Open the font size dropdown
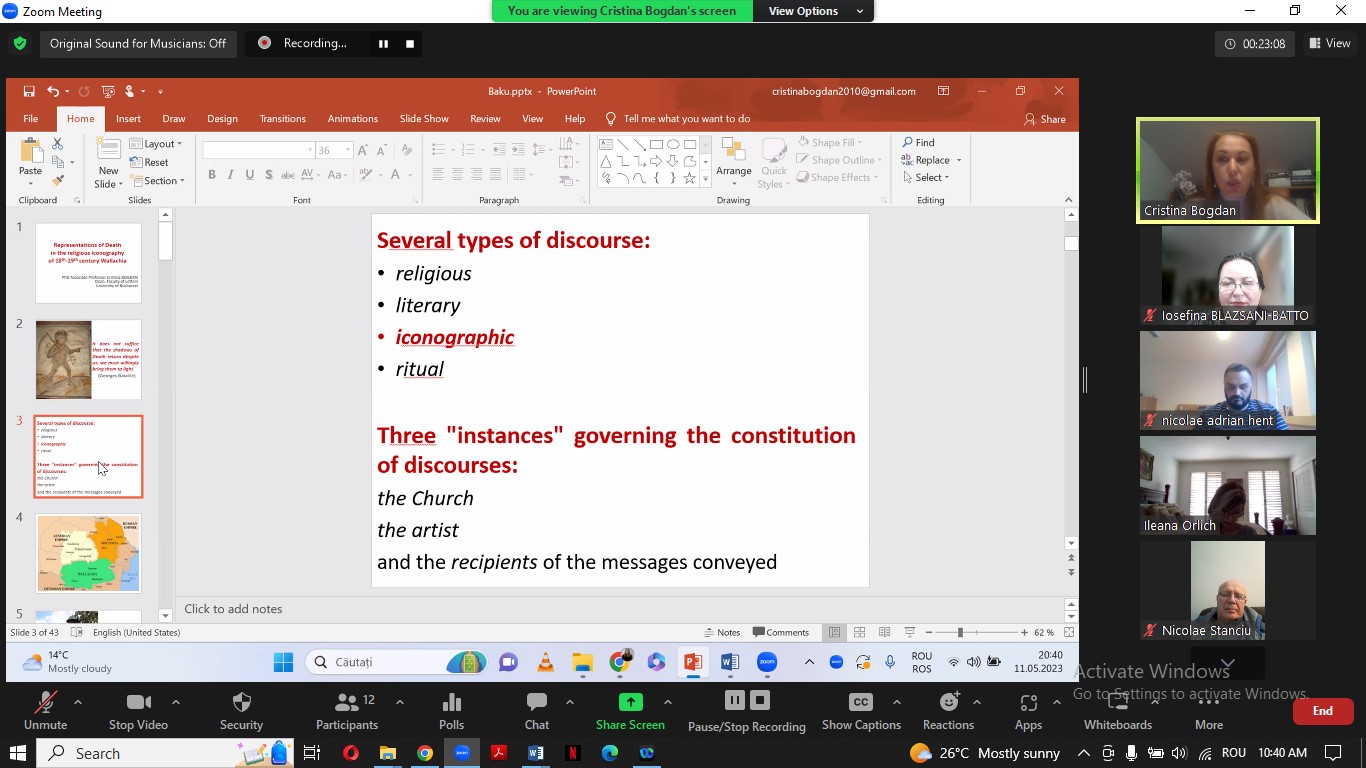 [348, 150]
